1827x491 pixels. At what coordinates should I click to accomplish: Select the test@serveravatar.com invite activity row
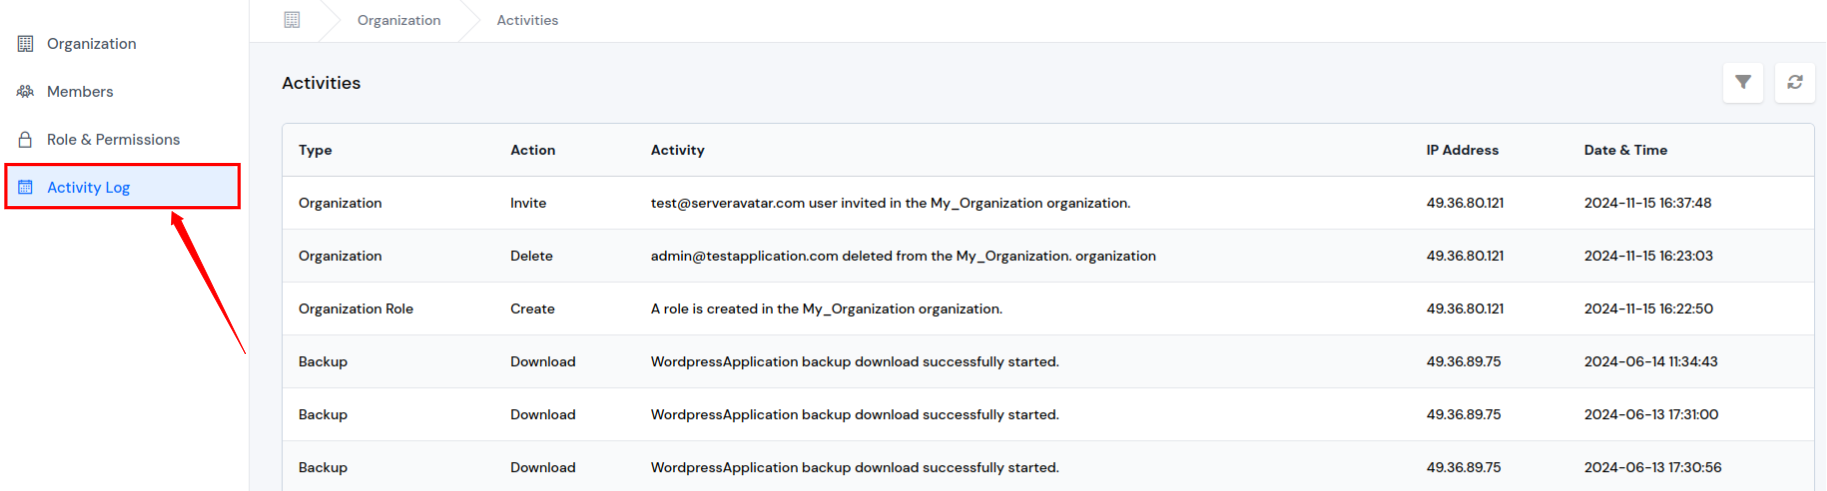pos(890,203)
